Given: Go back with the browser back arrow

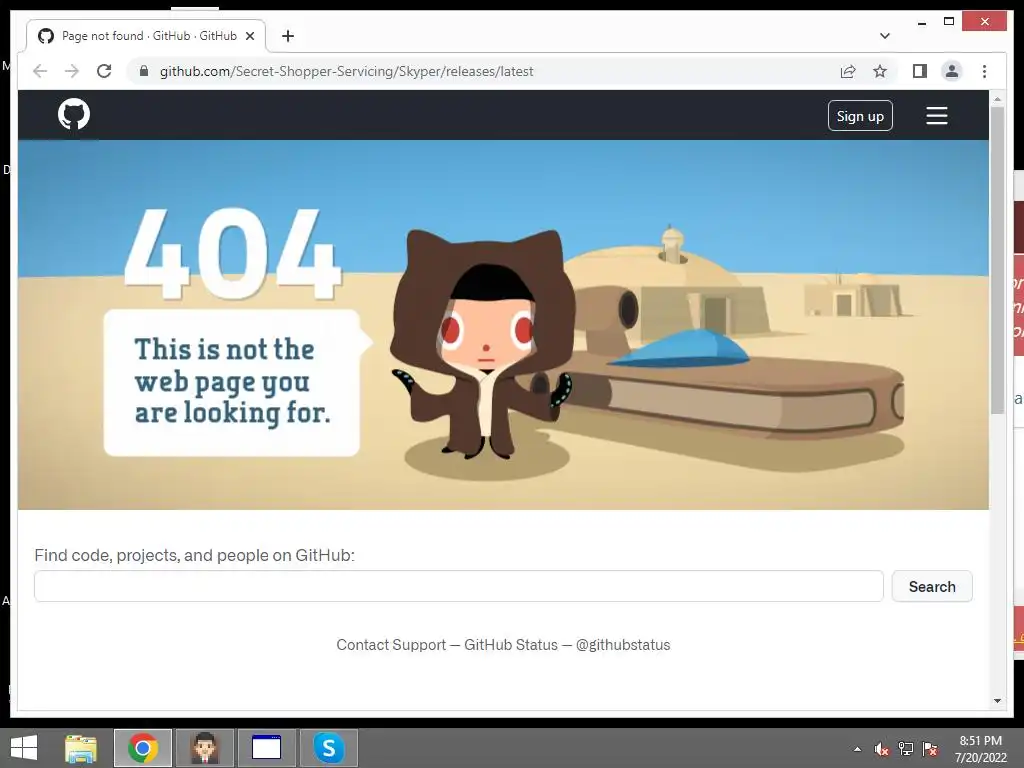Looking at the screenshot, I should click(40, 71).
